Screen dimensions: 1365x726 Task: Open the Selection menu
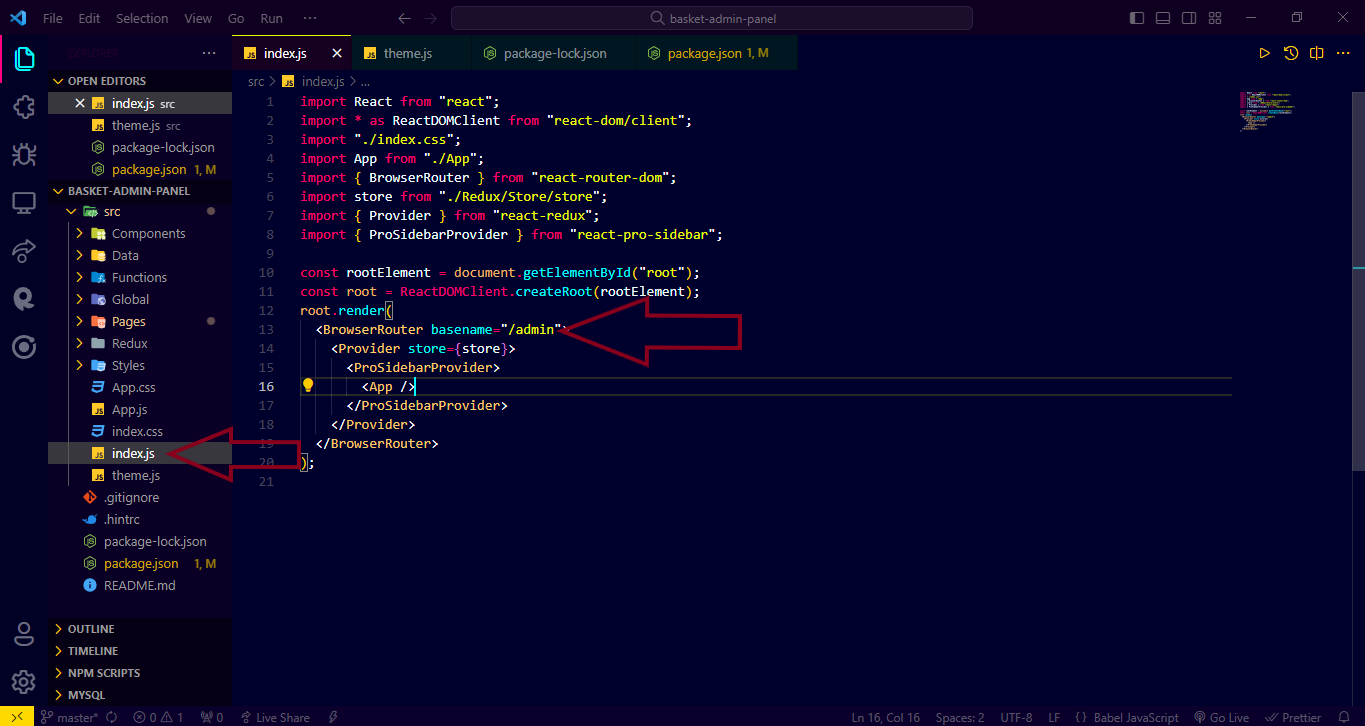(x=142, y=18)
